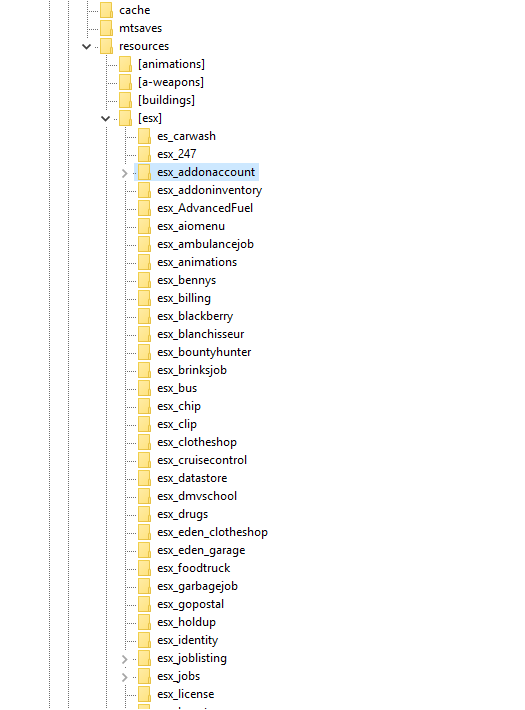Click the mtsaves folder icon
The height and width of the screenshot is (710, 525).
pos(106,28)
